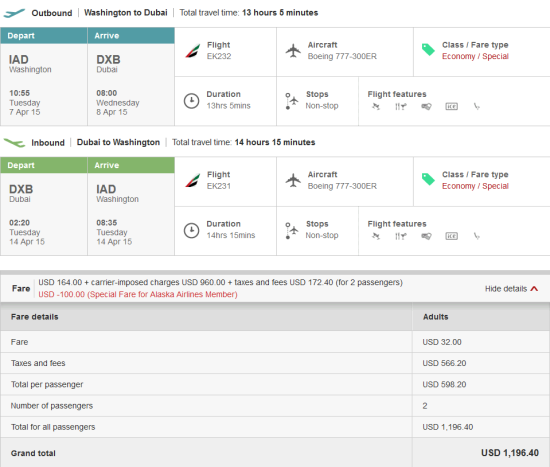The height and width of the screenshot is (467, 550).
Task: Click the inbound meals and drinks feature icon
Action: click(401, 236)
